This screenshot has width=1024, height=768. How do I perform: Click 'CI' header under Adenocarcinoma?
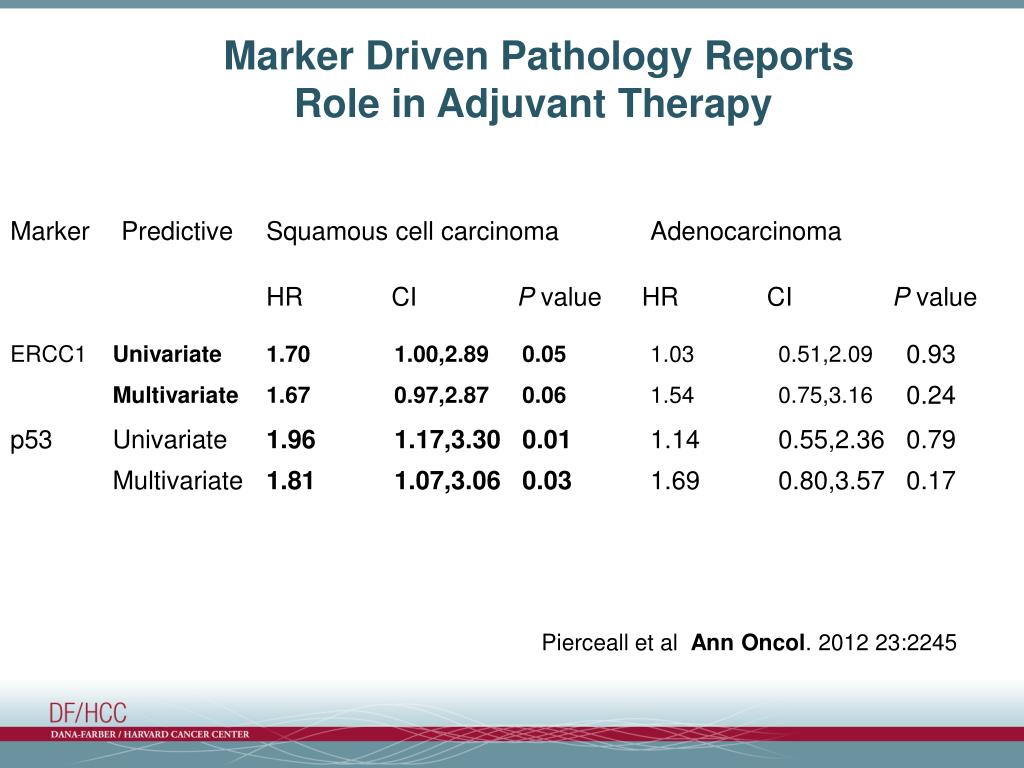[779, 297]
